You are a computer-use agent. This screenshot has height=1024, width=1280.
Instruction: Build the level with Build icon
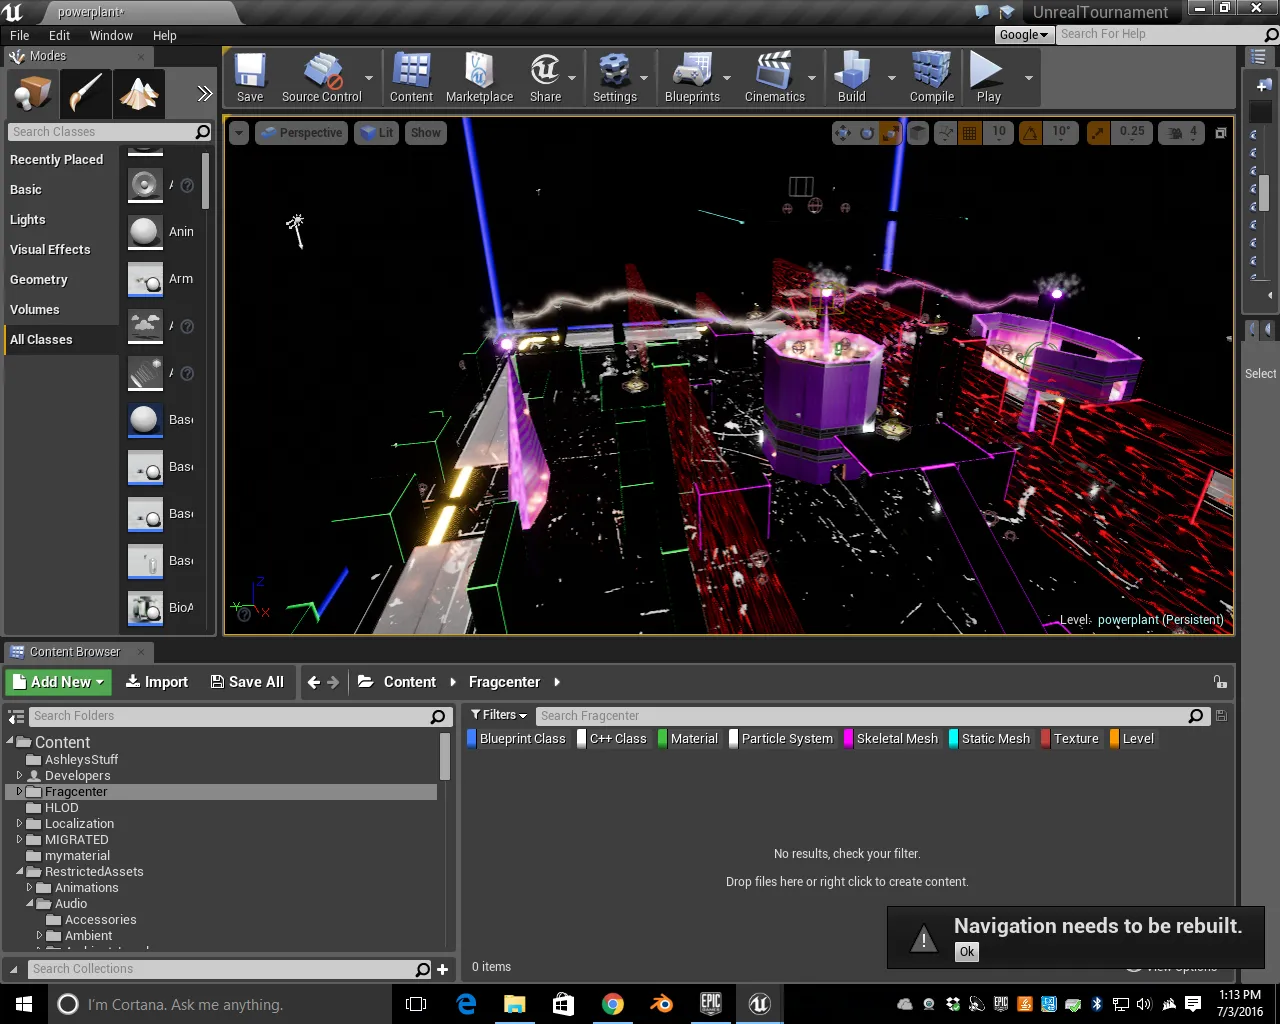(x=852, y=78)
